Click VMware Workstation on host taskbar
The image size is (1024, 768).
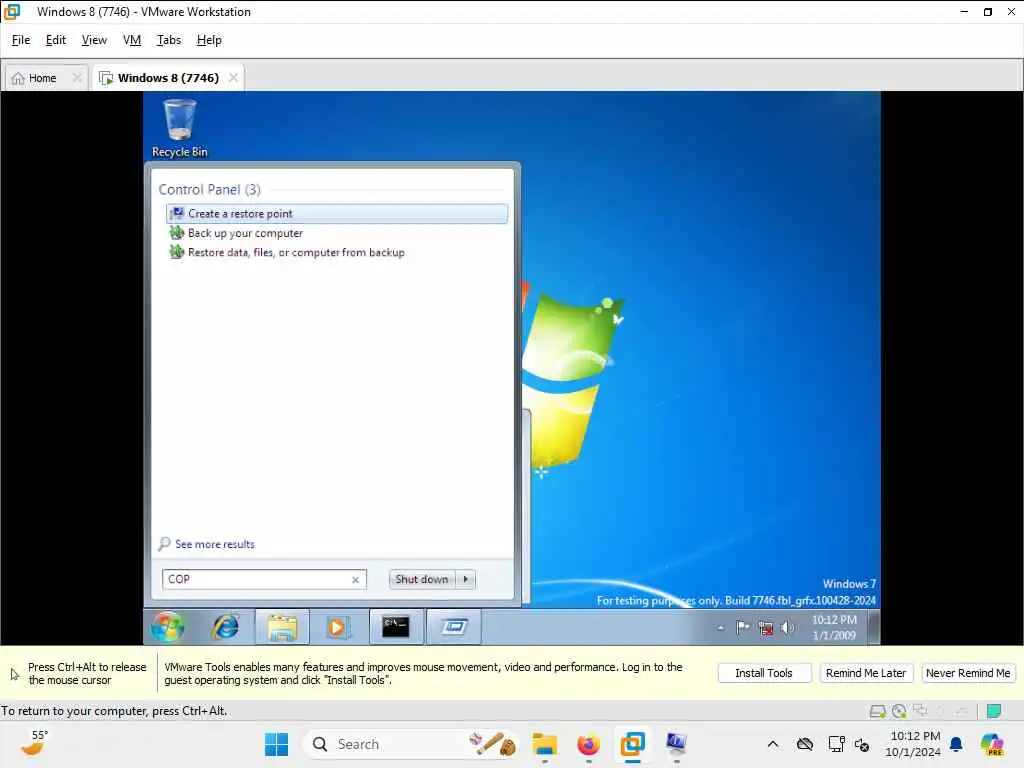pyautogui.click(x=632, y=744)
